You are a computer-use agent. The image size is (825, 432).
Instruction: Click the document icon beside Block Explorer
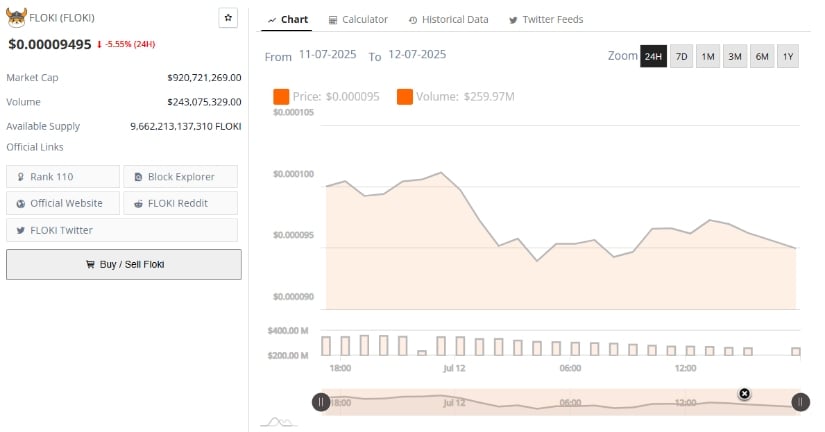(138, 177)
